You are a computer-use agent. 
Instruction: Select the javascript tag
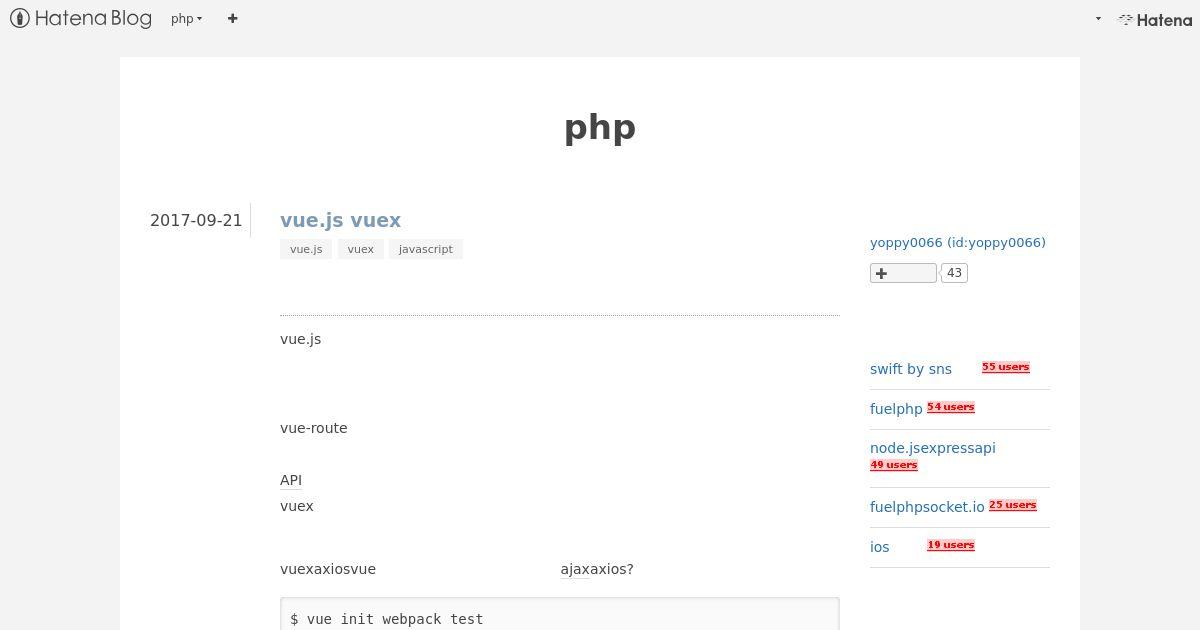click(x=426, y=249)
